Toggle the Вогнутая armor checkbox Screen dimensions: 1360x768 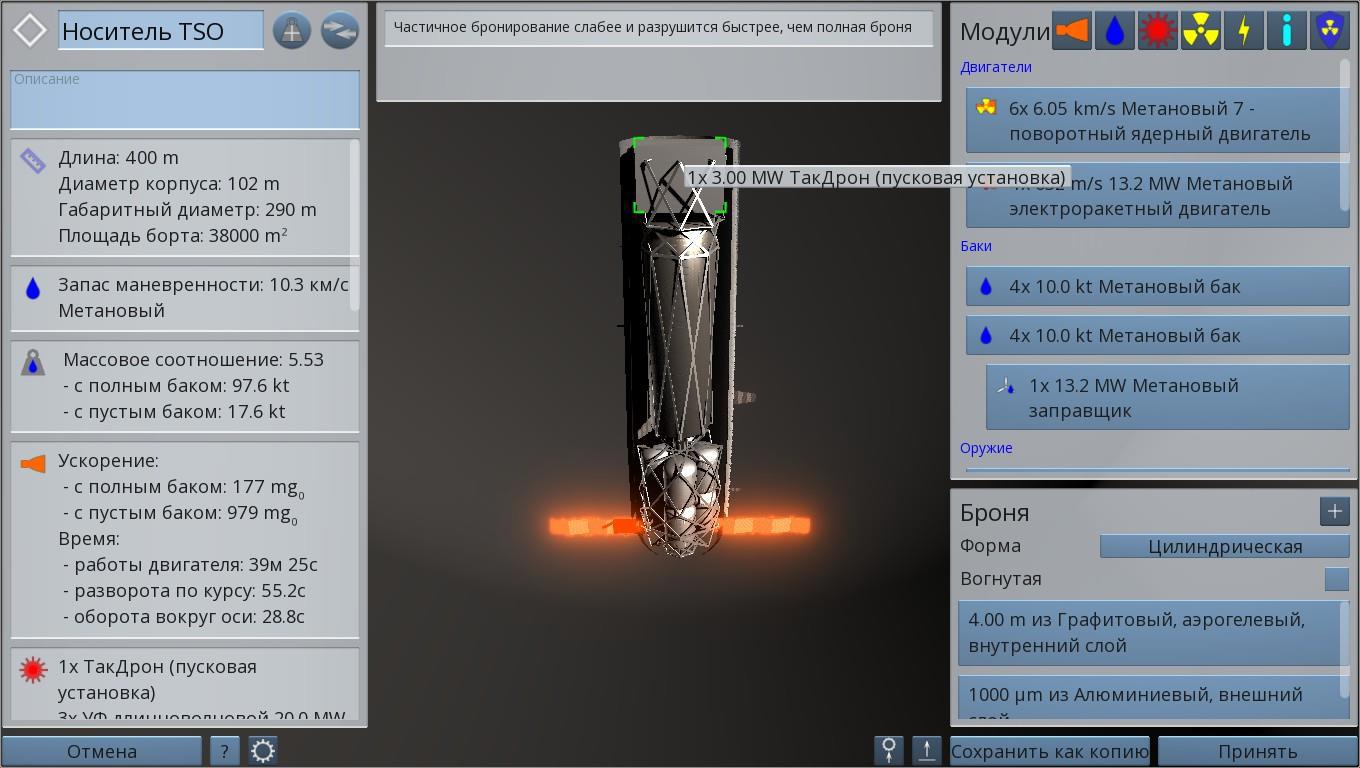[x=1336, y=579]
